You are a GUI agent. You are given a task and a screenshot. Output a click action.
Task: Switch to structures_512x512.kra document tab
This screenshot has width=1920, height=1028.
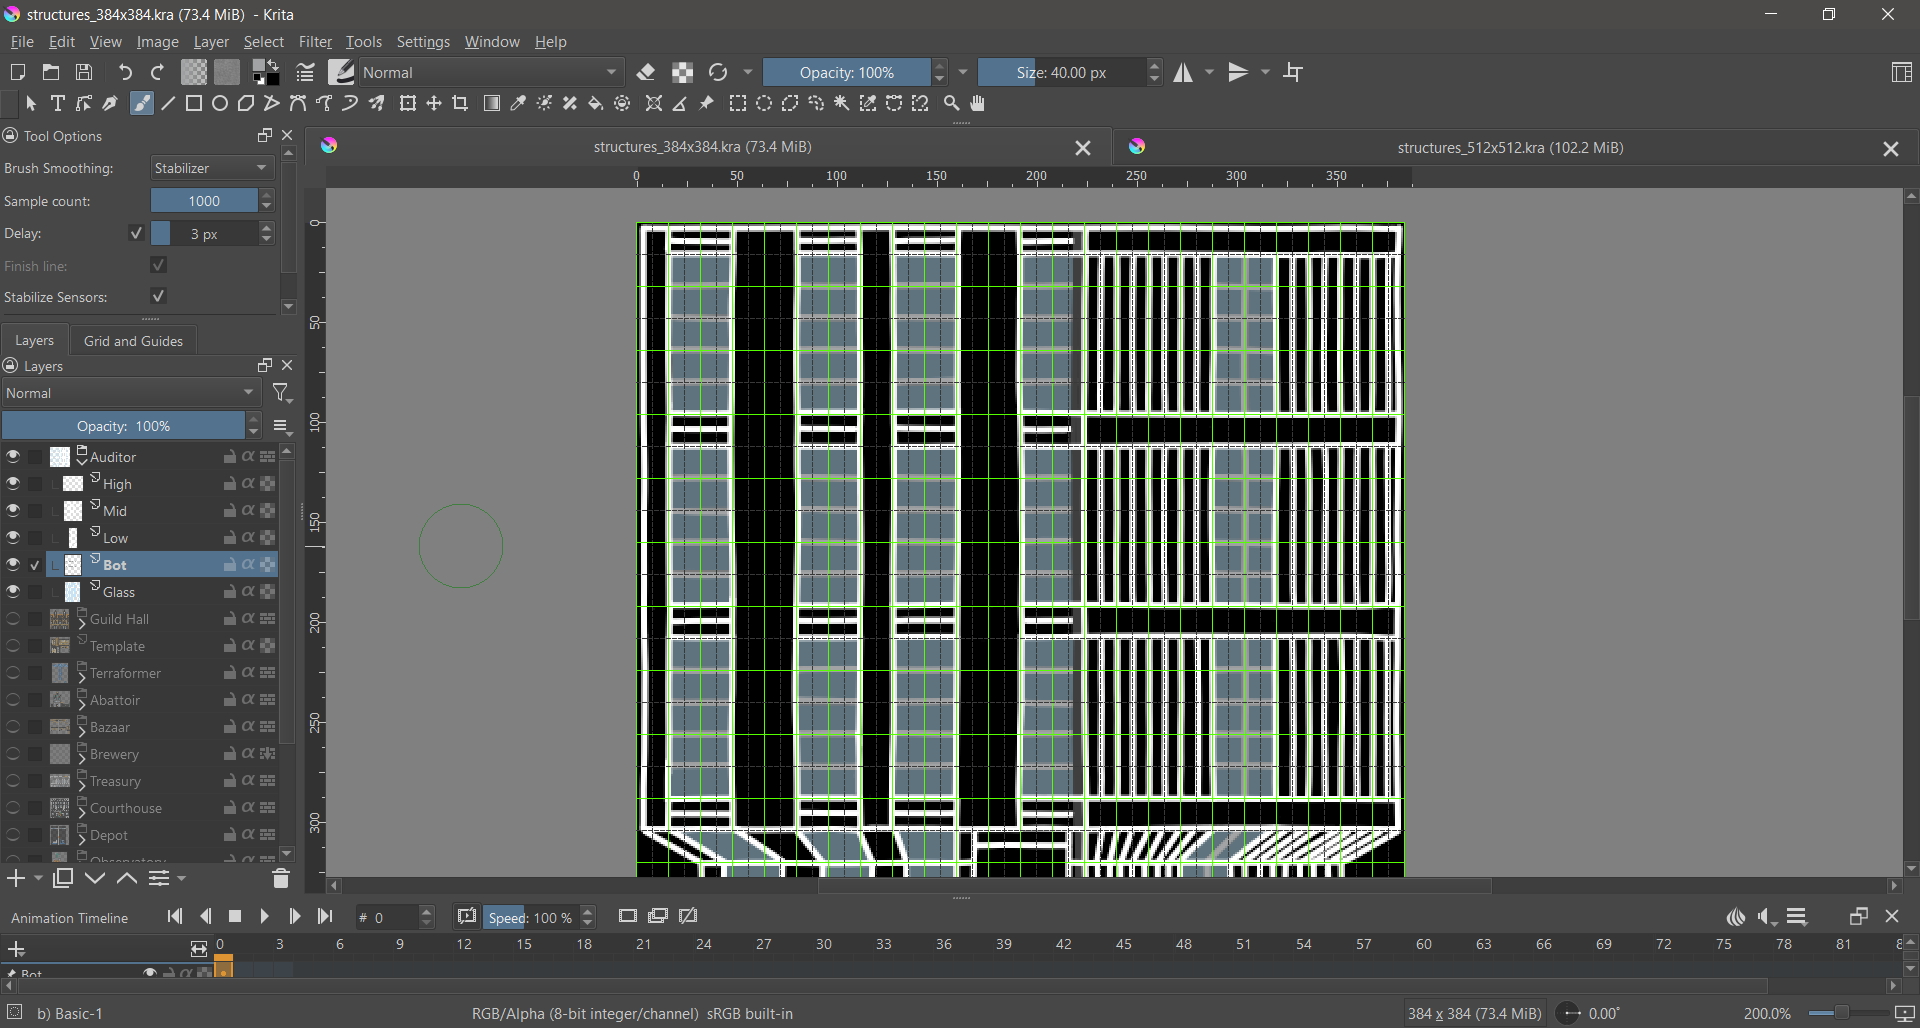point(1508,148)
